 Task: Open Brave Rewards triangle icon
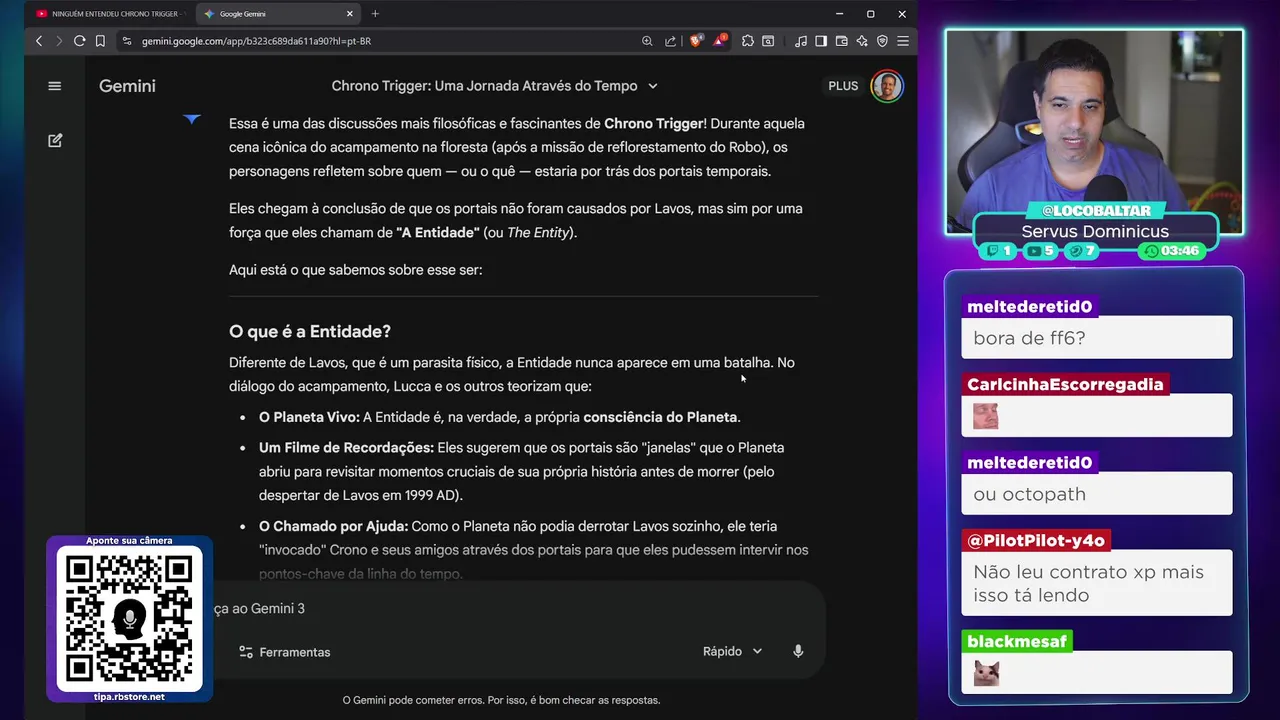(719, 41)
